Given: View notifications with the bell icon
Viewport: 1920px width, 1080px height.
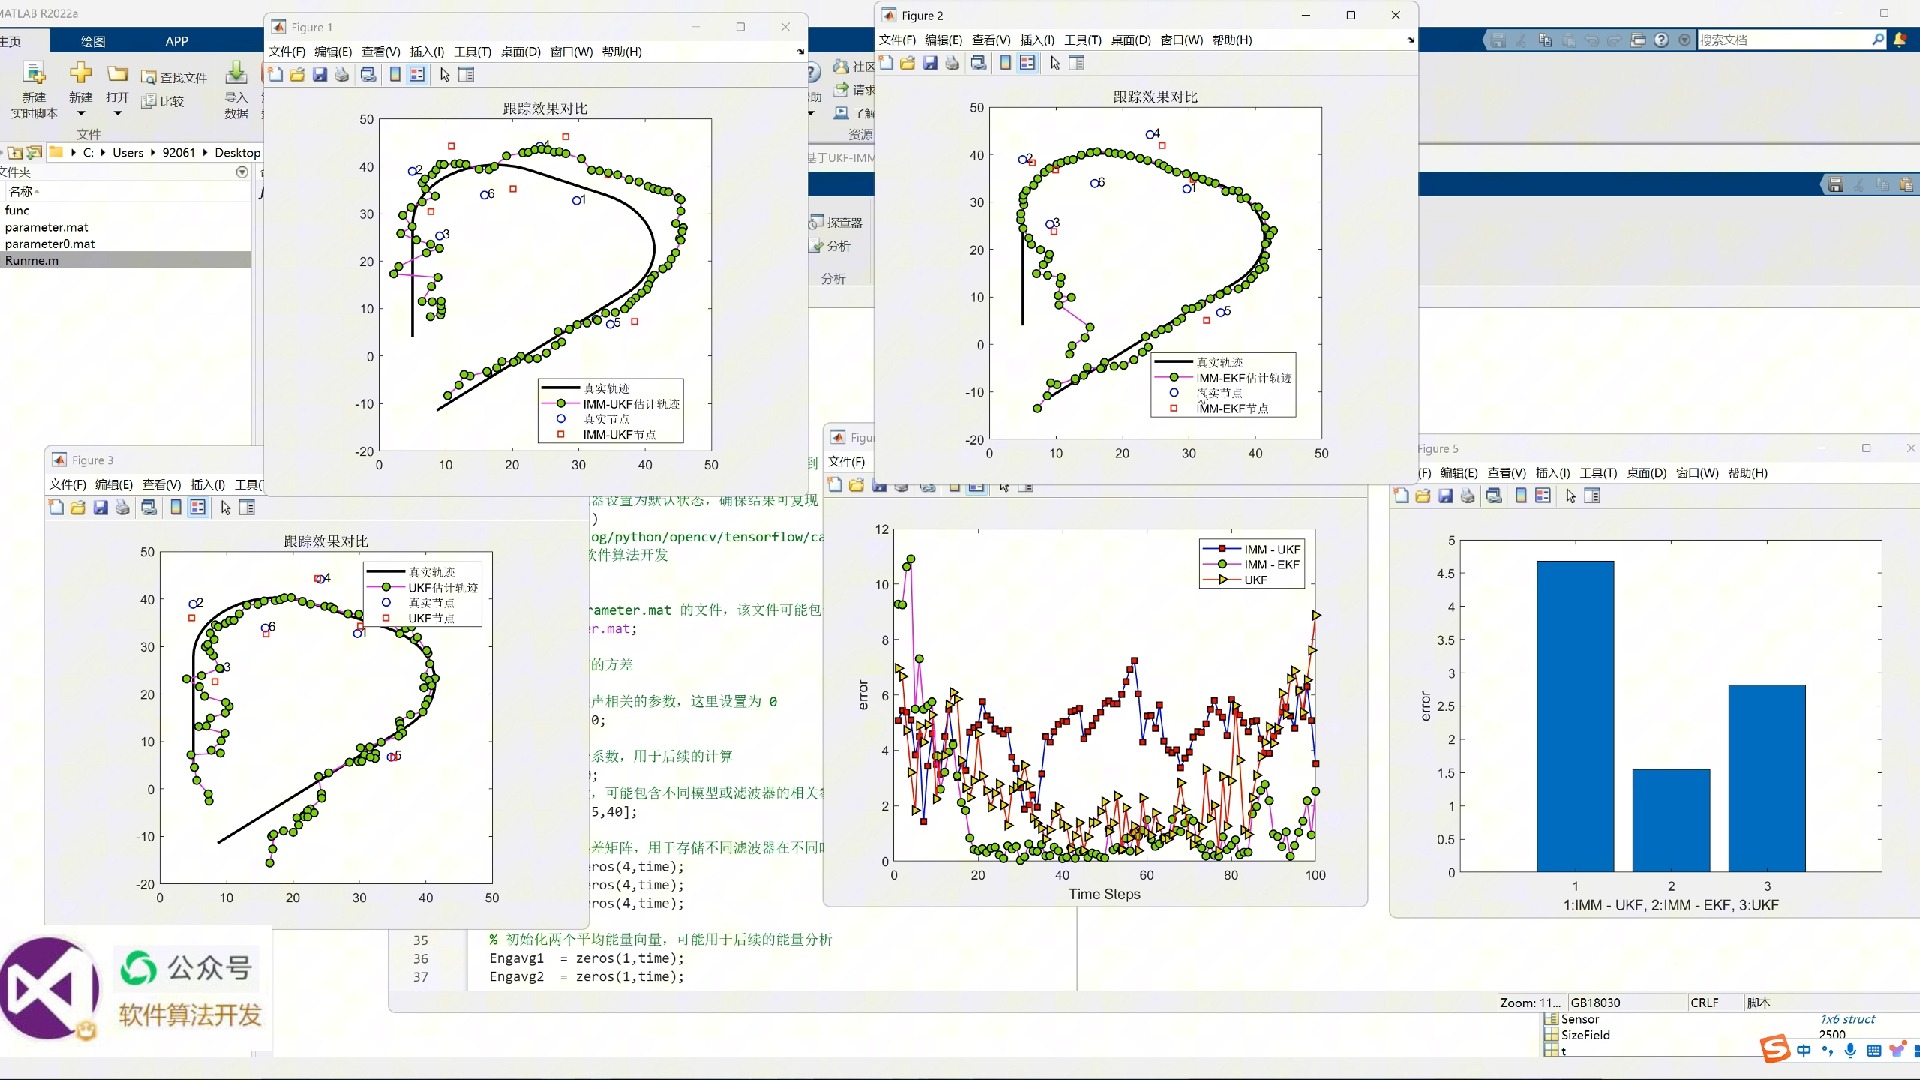Looking at the screenshot, I should pos(1900,40).
